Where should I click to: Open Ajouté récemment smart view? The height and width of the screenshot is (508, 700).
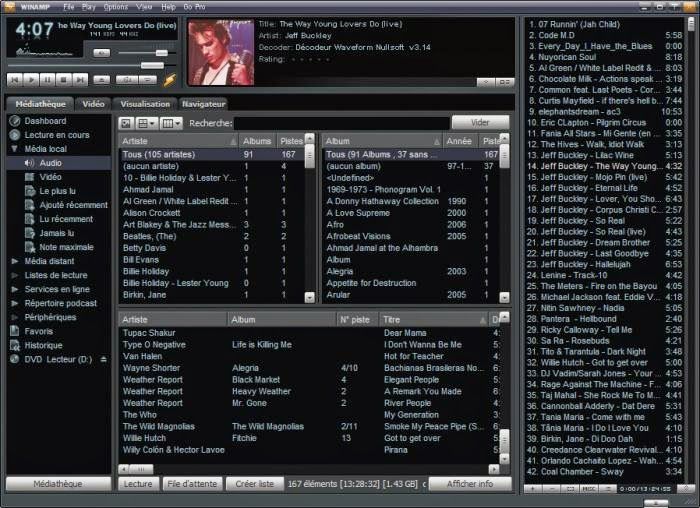coord(73,205)
